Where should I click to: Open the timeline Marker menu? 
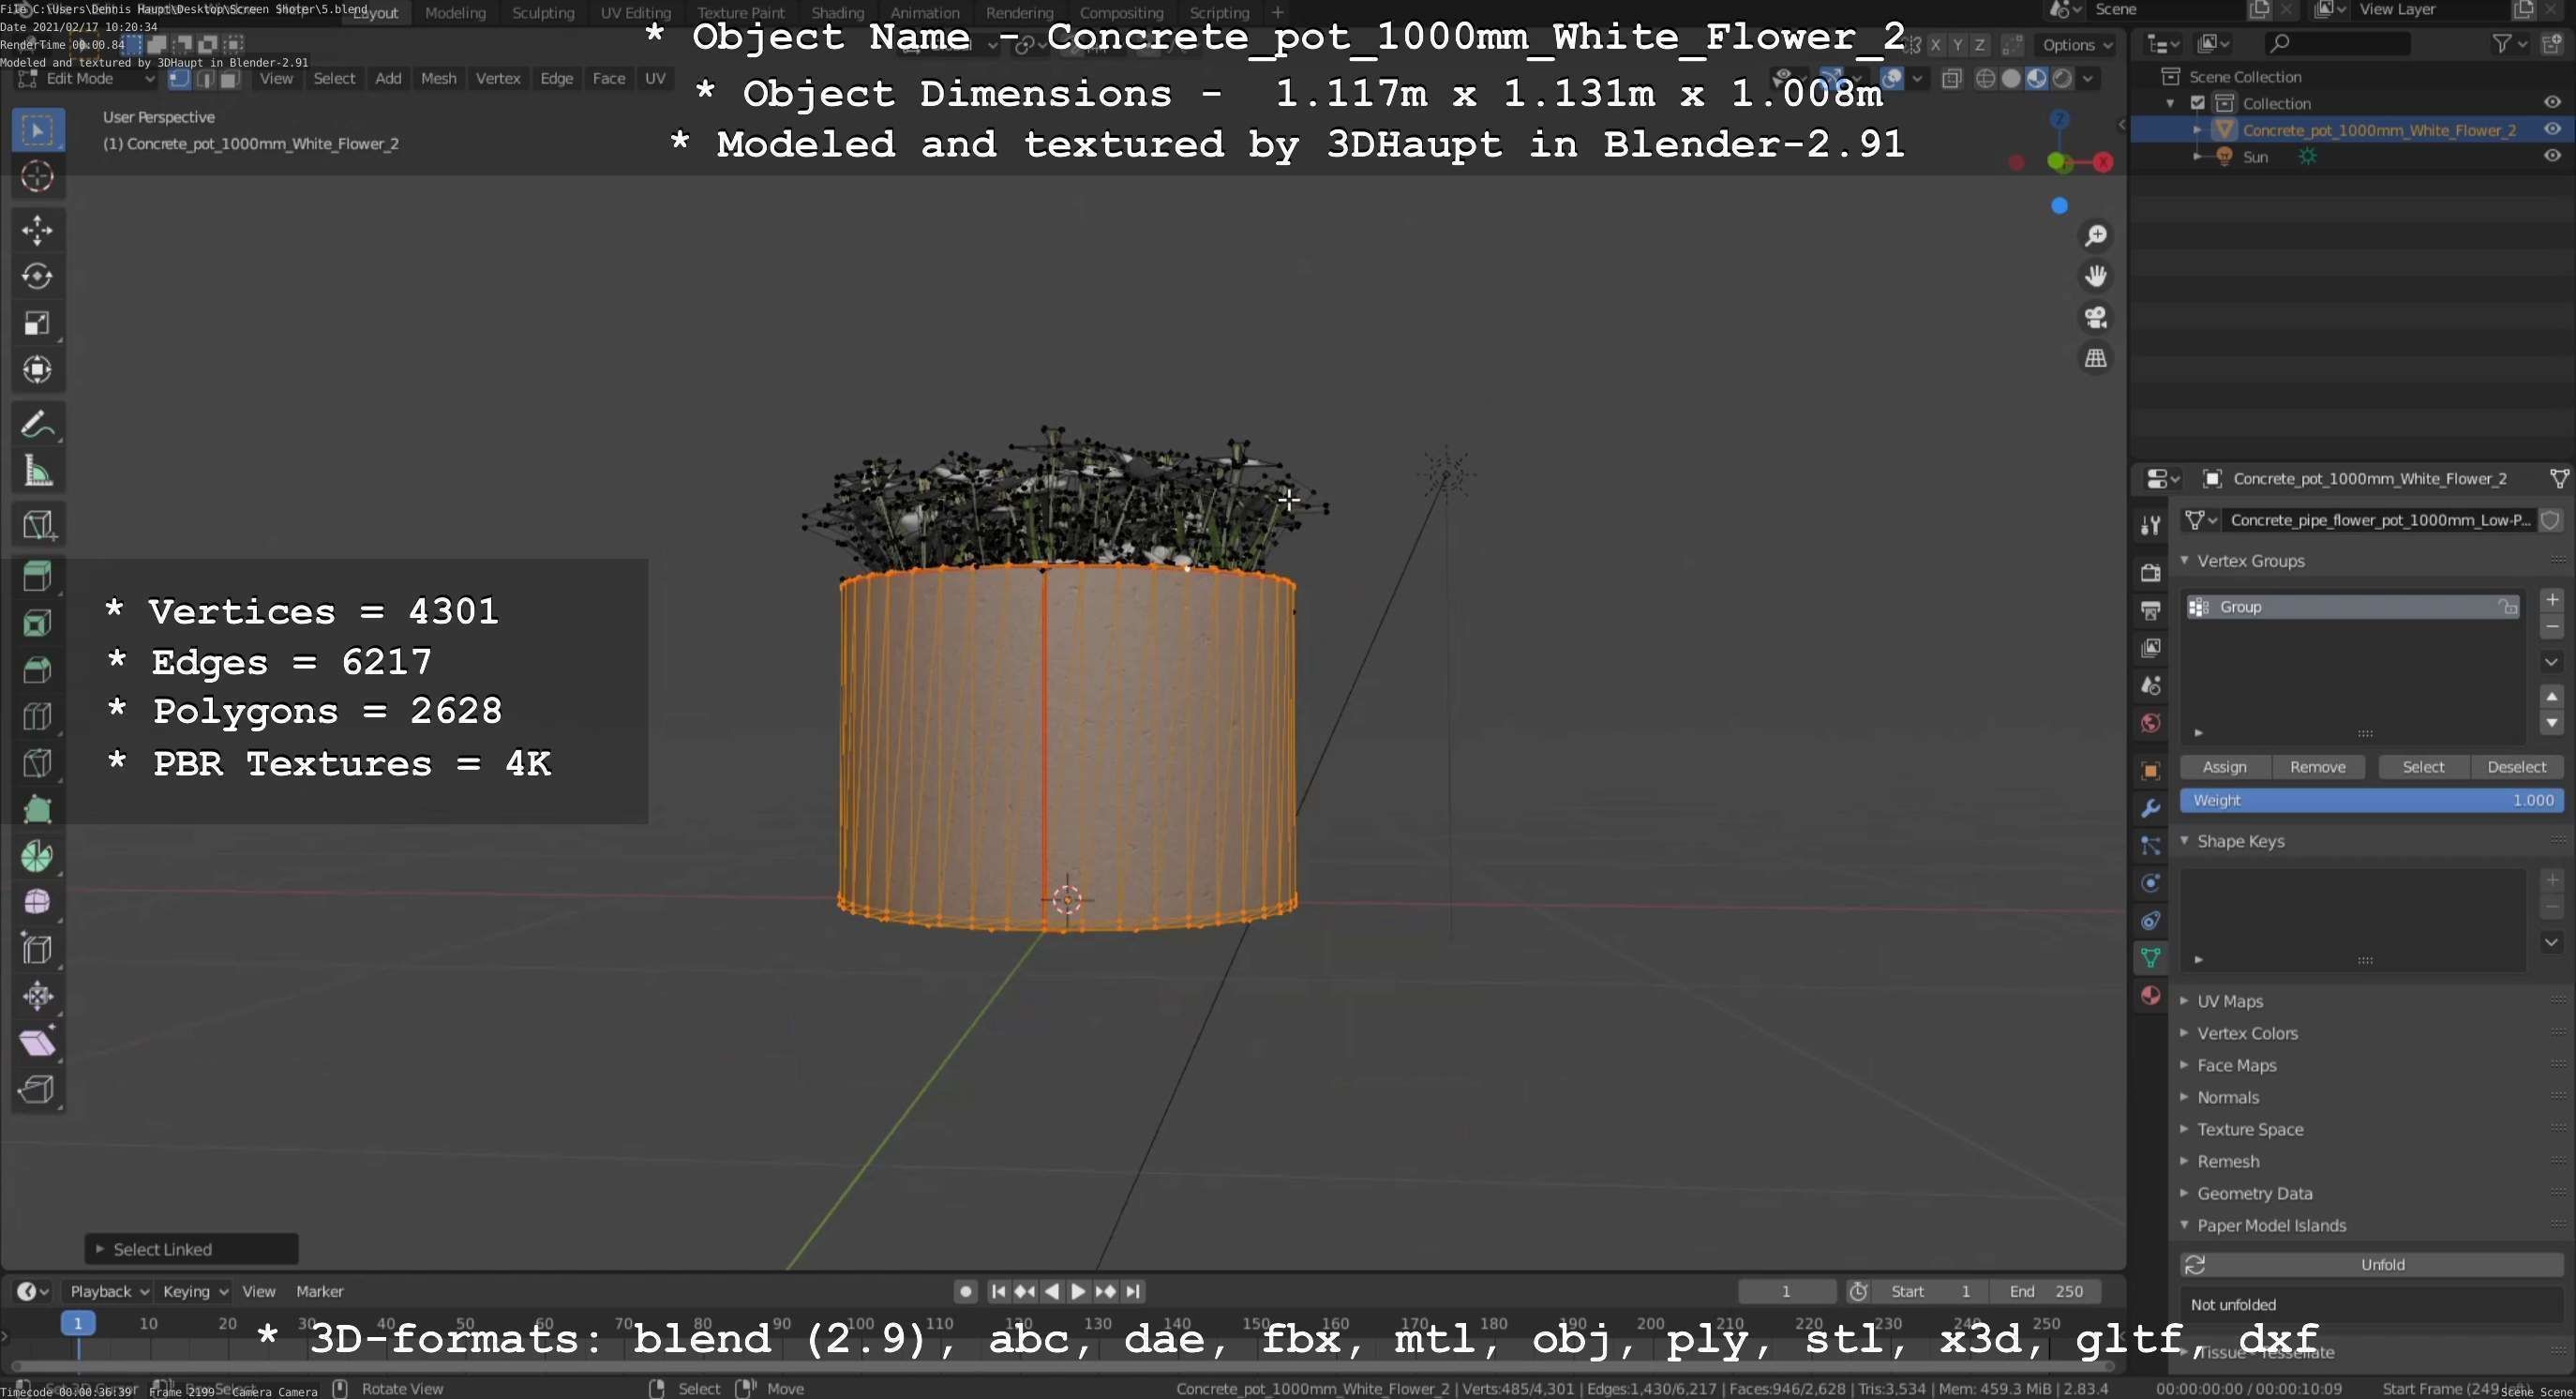[x=319, y=1291]
